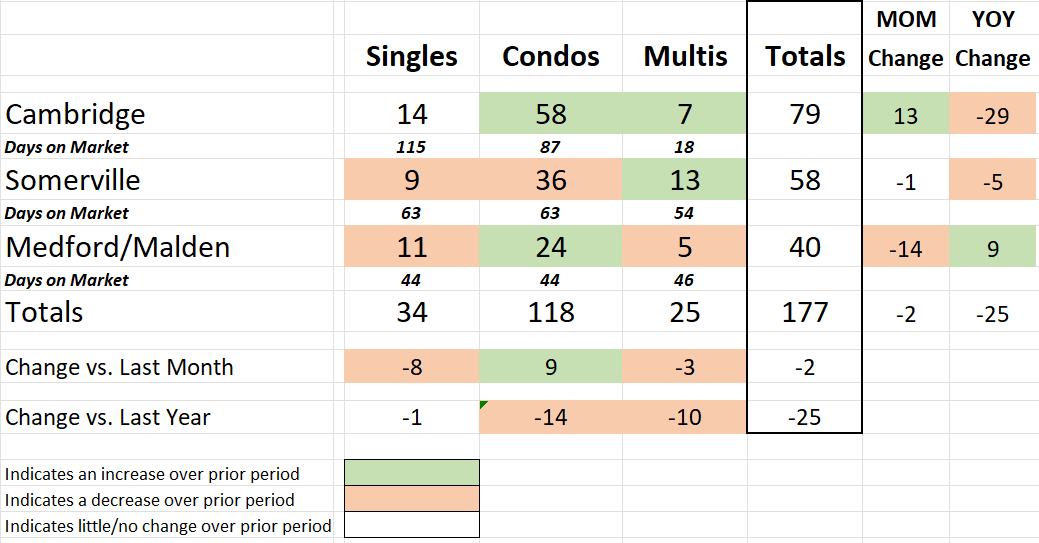1039x543 pixels.
Task: Click the Singles column header
Action: tap(411, 57)
